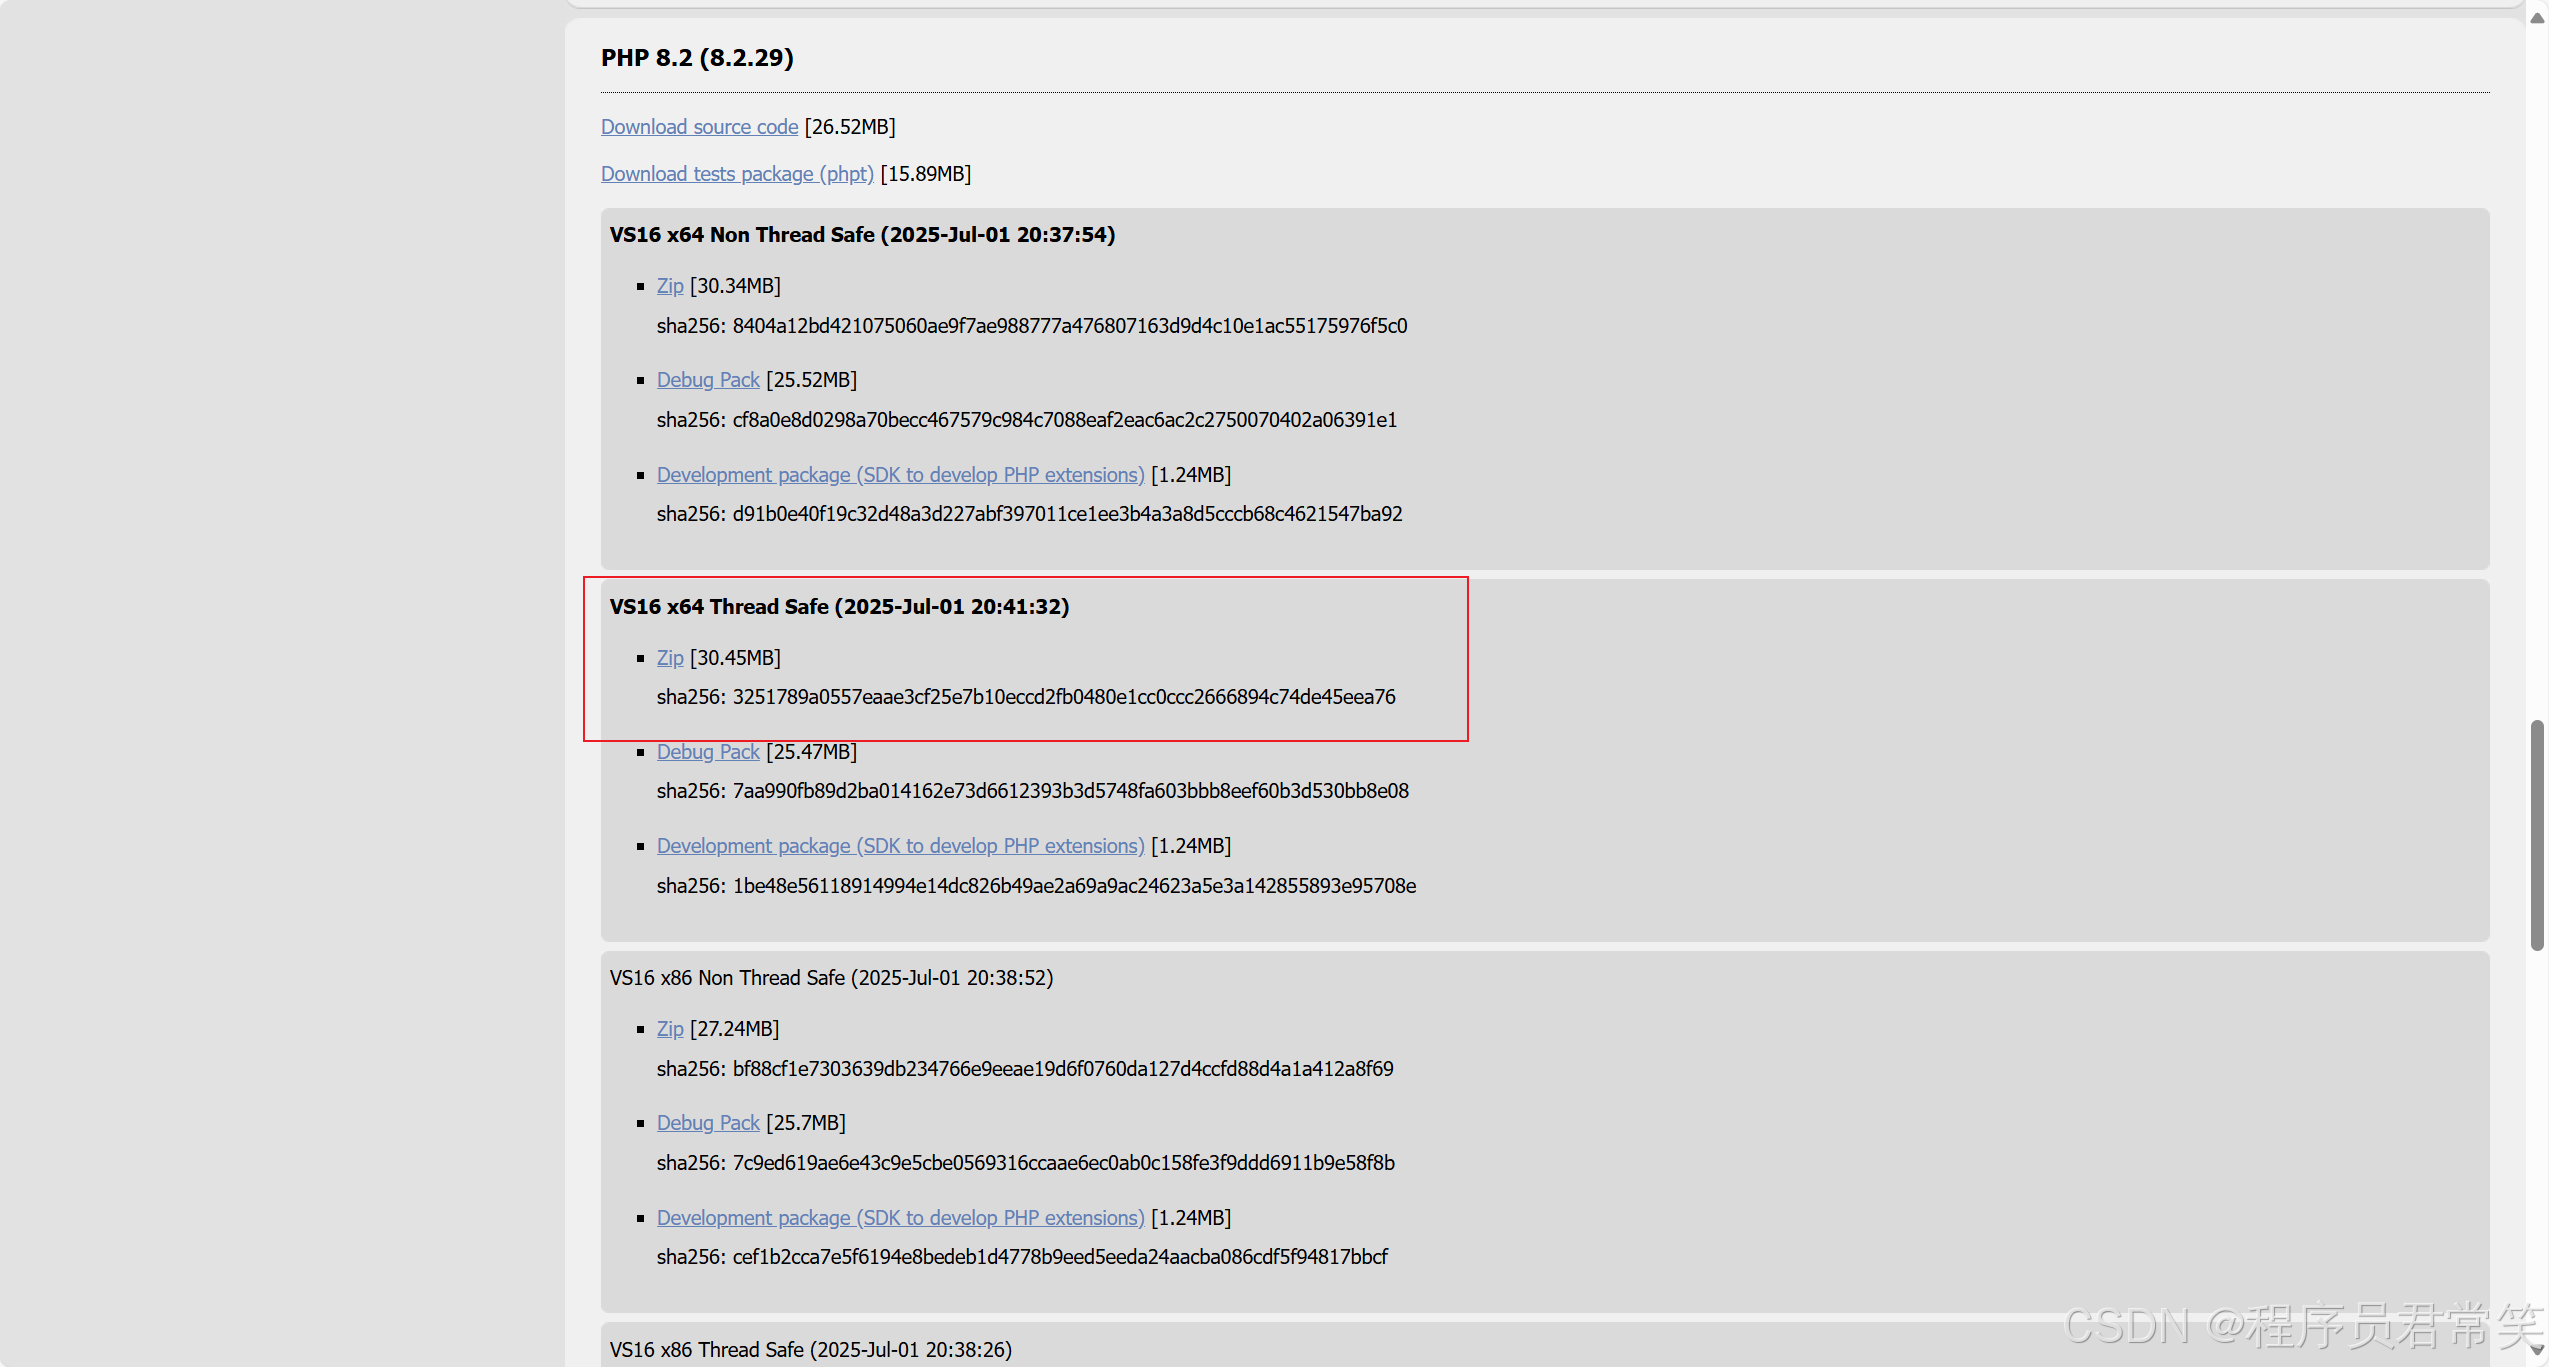2549x1367 pixels.
Task: Click sha256 hash starting cef1b2cc
Action: tap(1060, 1257)
